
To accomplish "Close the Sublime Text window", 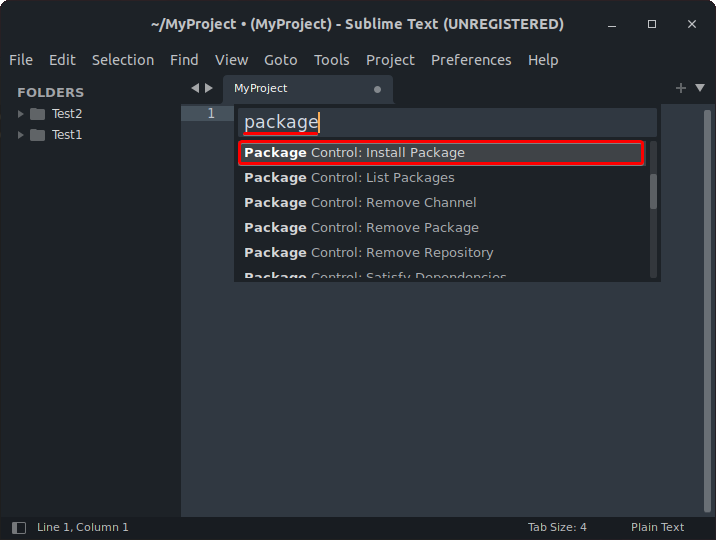I will 692,24.
